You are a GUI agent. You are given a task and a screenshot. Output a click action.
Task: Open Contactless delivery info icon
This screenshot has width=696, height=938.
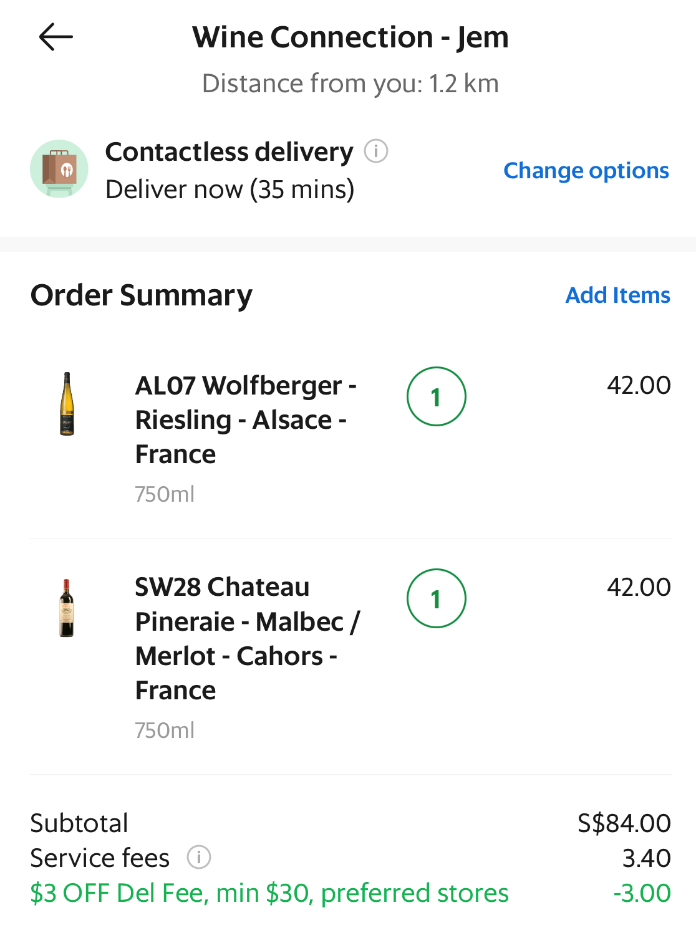(x=376, y=151)
